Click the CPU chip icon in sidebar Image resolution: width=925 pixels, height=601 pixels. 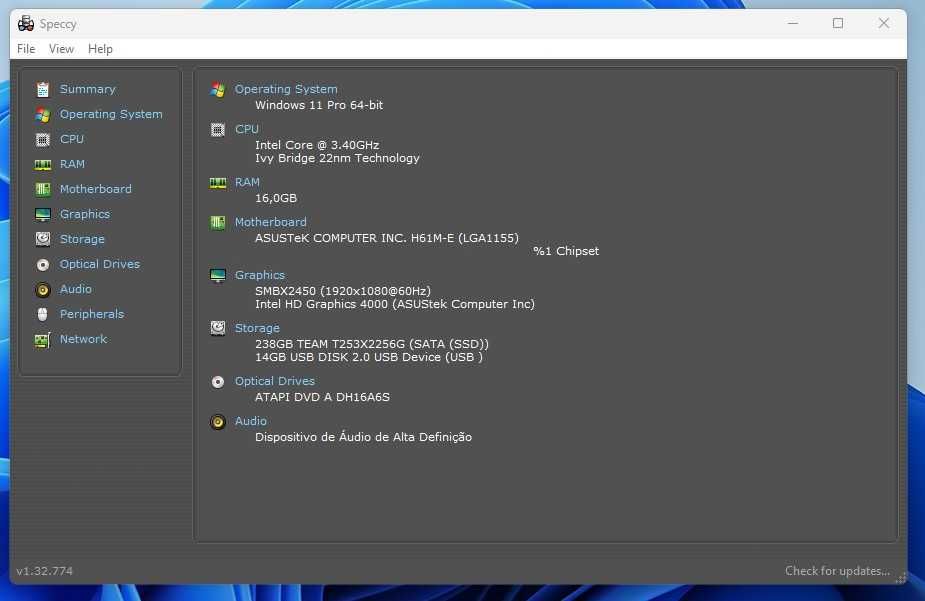[42, 139]
